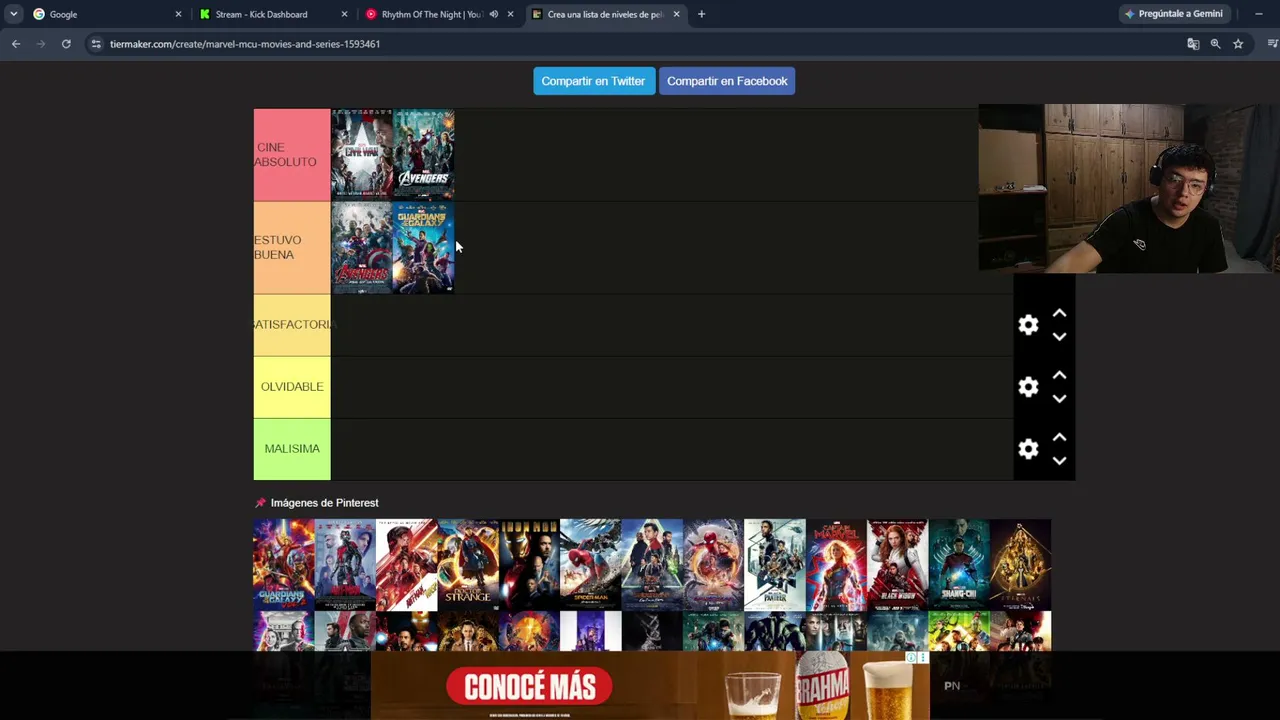Pick the Shang-Chi poster
This screenshot has height=720, width=1280.
pos(959,565)
